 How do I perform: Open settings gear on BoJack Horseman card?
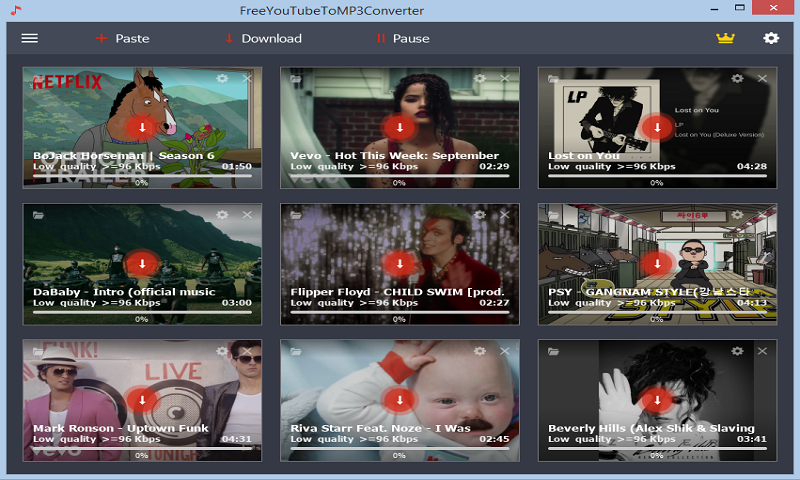coord(222,79)
